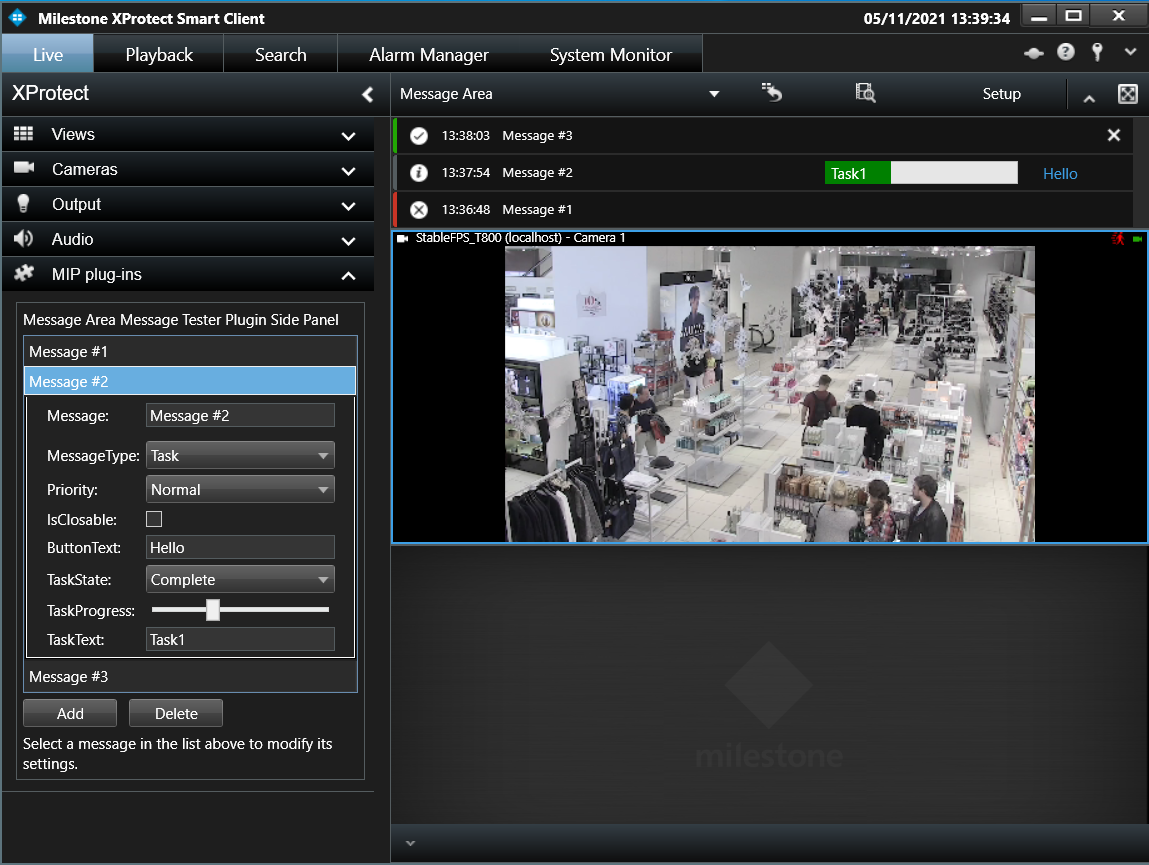This screenshot has width=1149, height=865.
Task: Open the MessageType dropdown showing Task
Action: 240,455
